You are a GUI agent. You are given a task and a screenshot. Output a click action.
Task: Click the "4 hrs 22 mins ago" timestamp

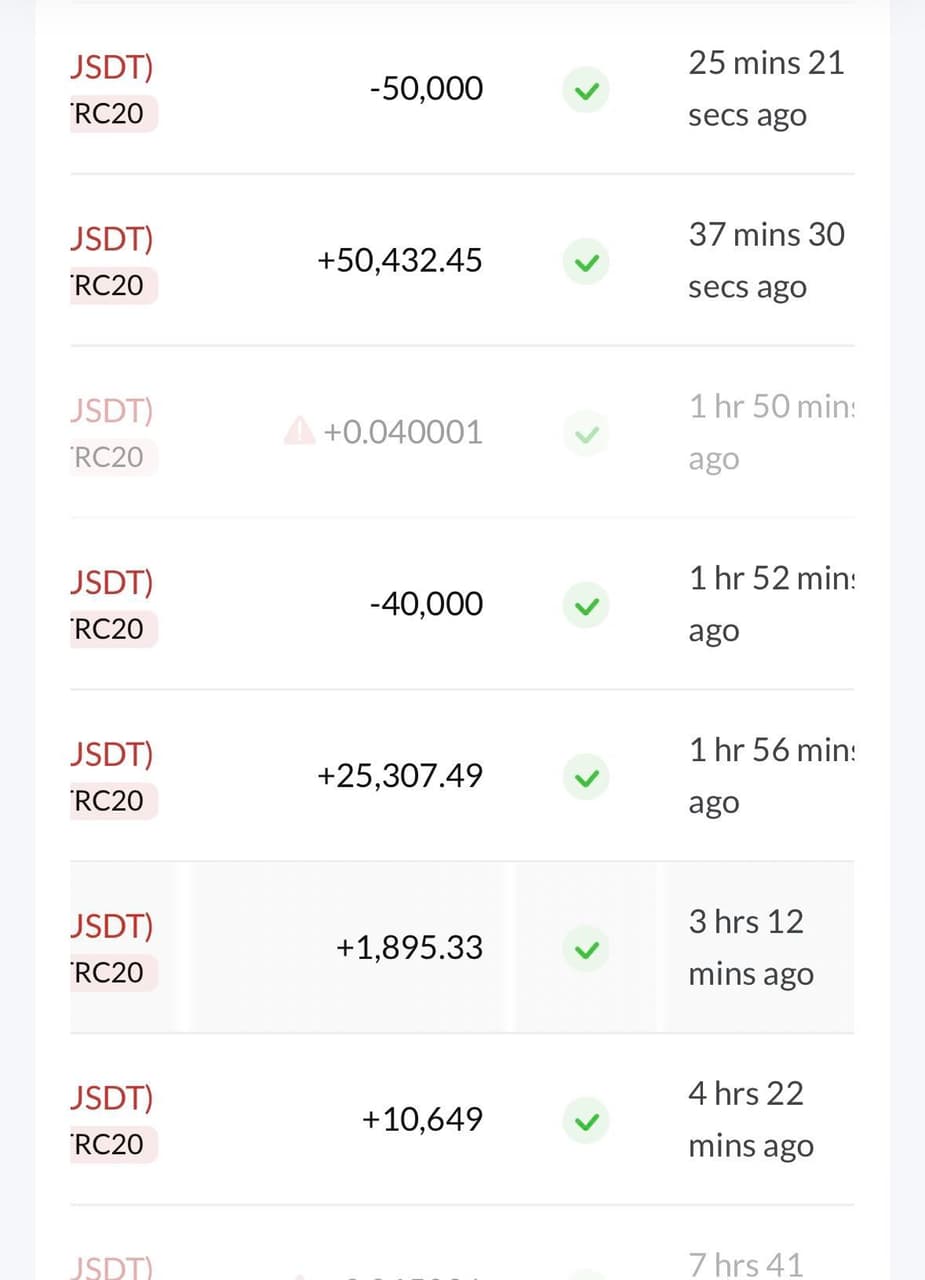(751, 1119)
